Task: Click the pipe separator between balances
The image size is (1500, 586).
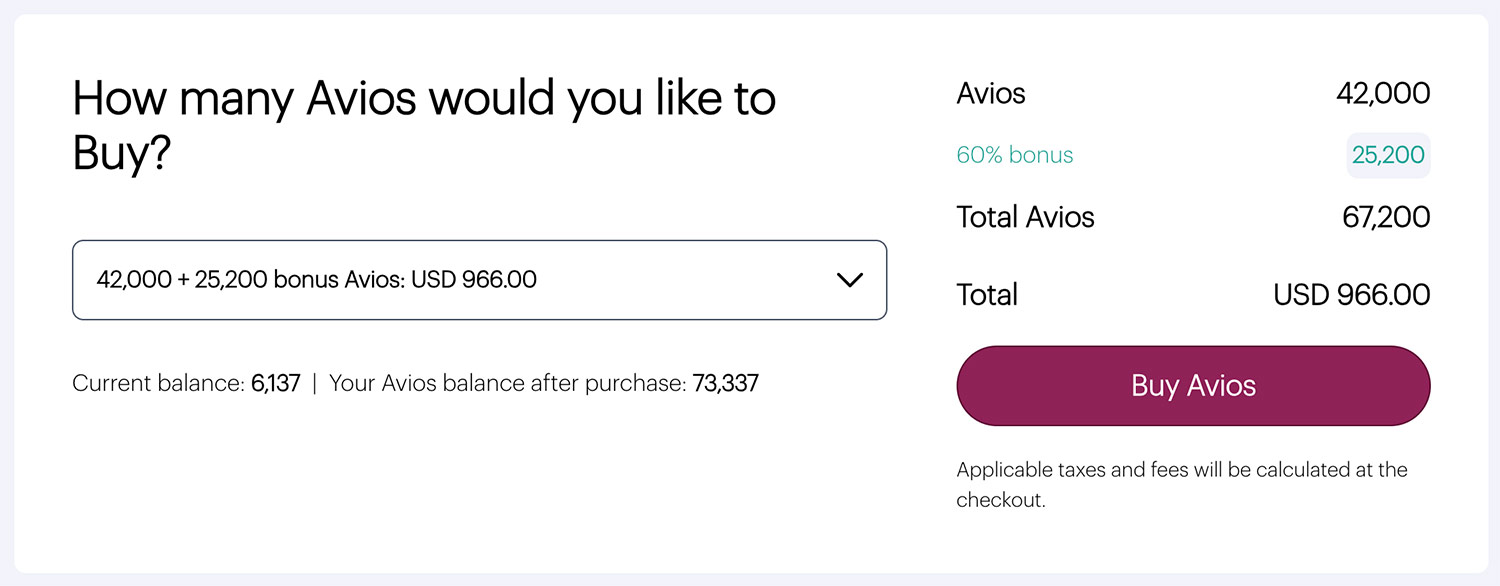Action: click(x=314, y=383)
